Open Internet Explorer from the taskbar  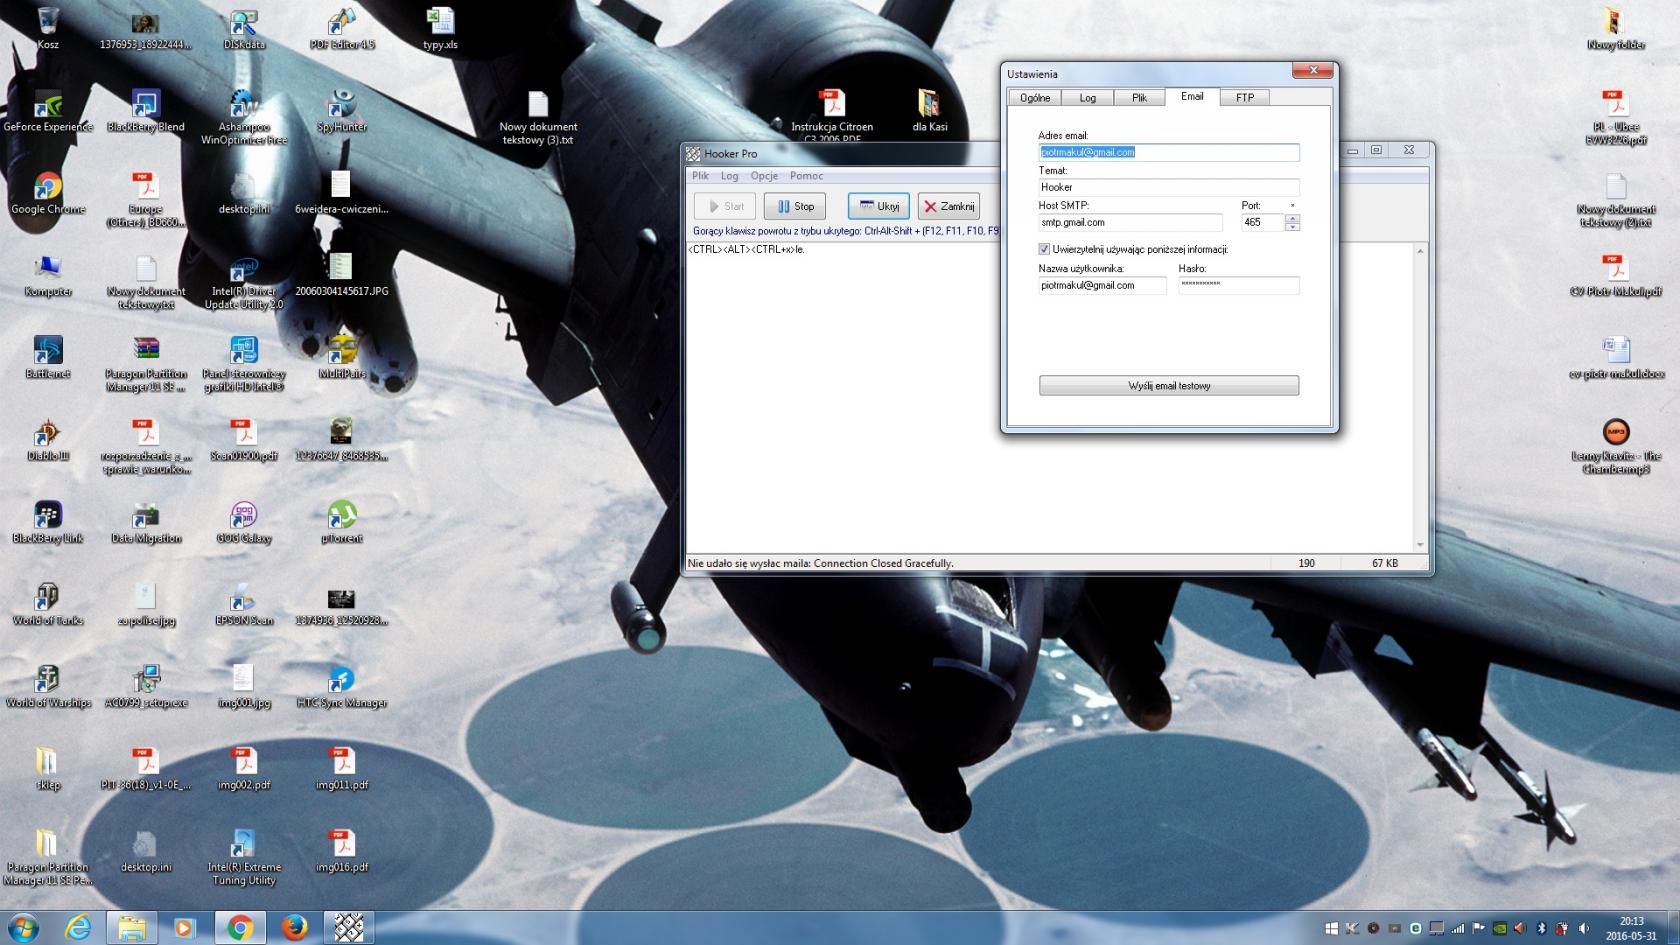click(x=78, y=928)
